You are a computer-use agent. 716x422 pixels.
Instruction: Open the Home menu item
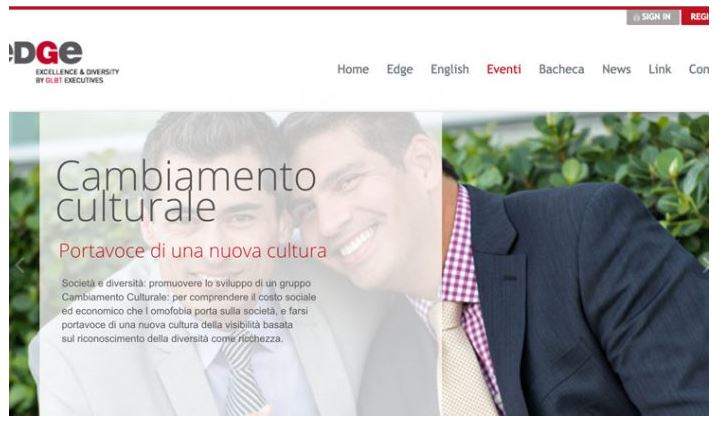click(353, 69)
